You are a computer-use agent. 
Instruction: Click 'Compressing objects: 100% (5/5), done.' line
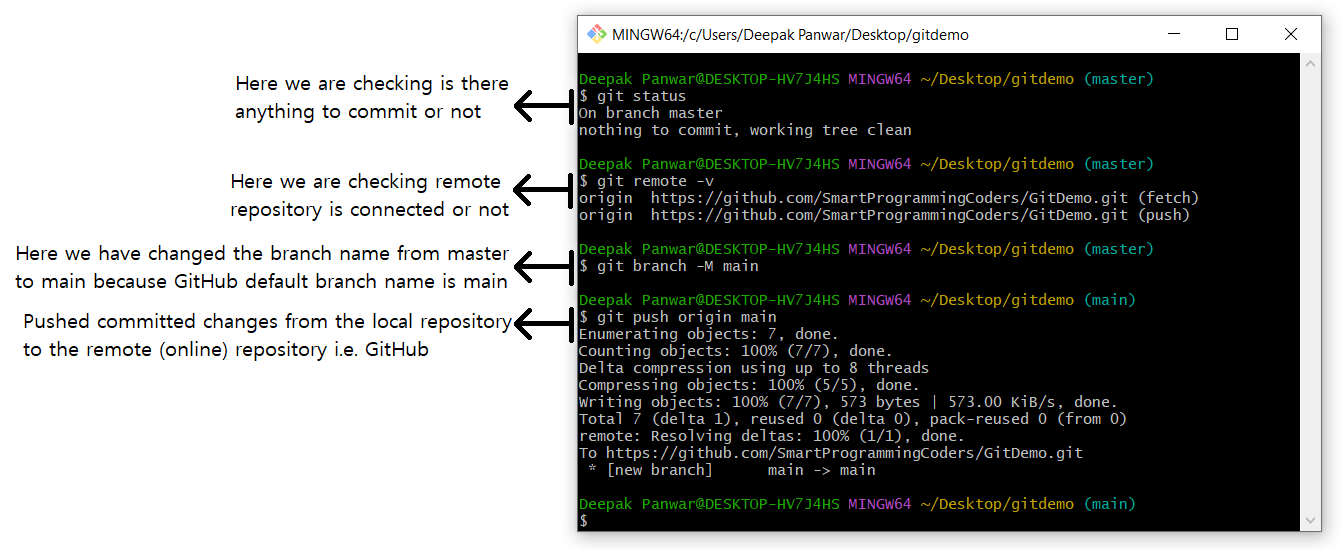(749, 385)
